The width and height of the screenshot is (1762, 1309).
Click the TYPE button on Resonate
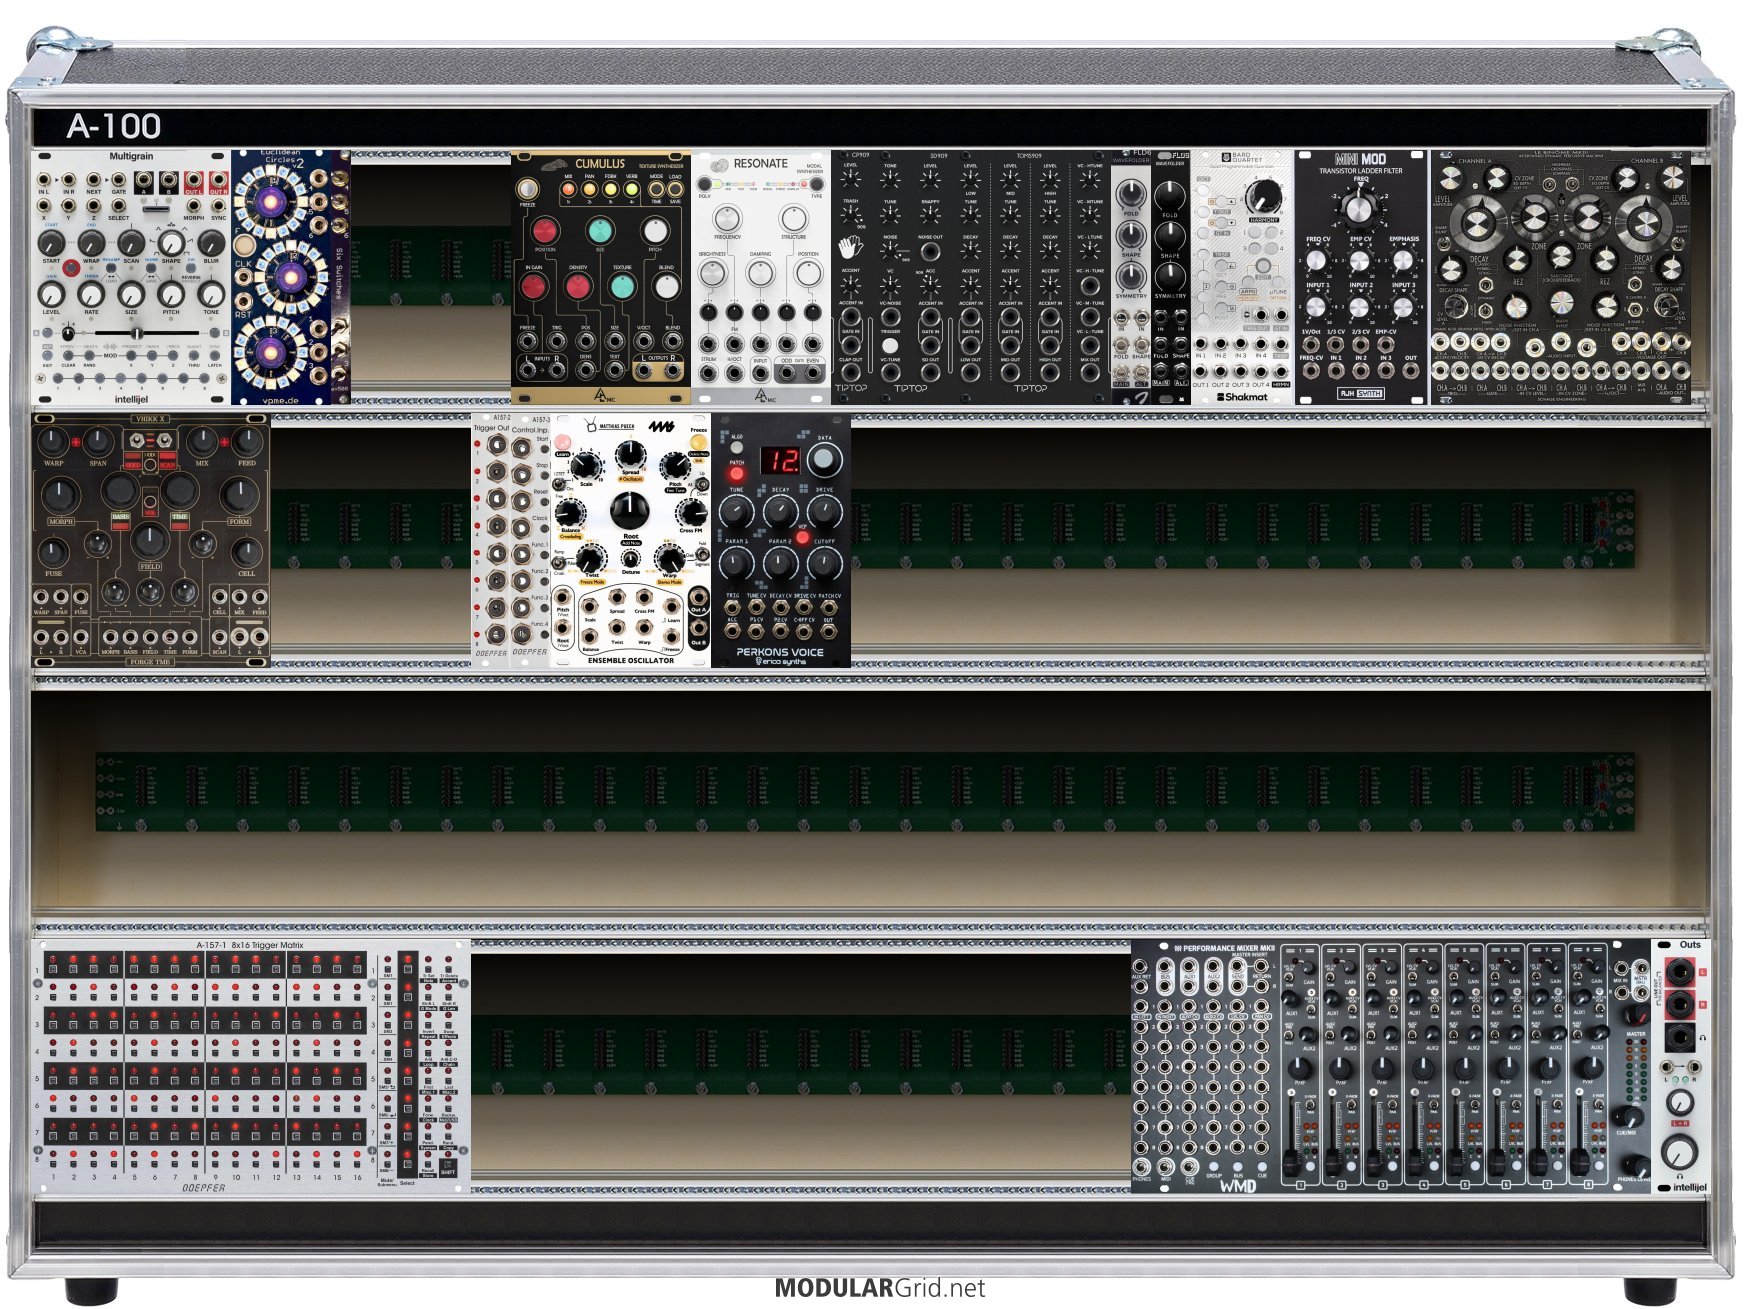pos(816,185)
